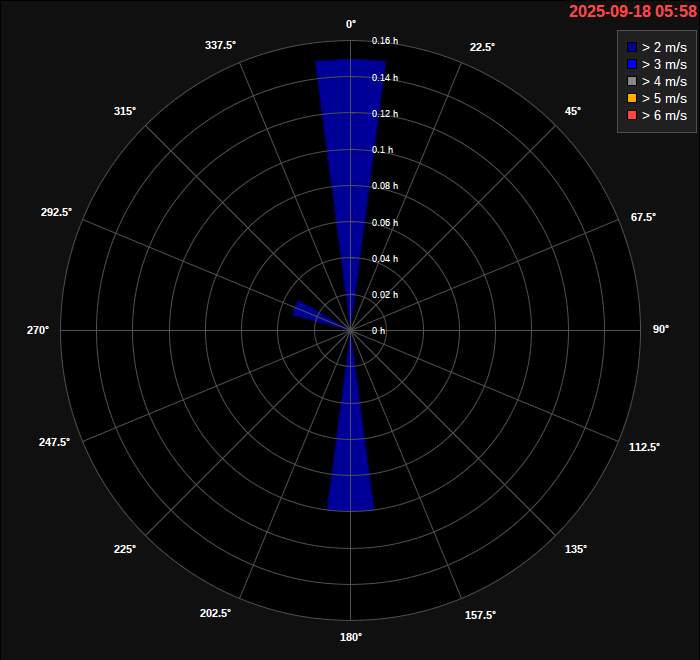Click the '180°' direction label
Viewport: 700px width, 660px height.
[x=351, y=637]
